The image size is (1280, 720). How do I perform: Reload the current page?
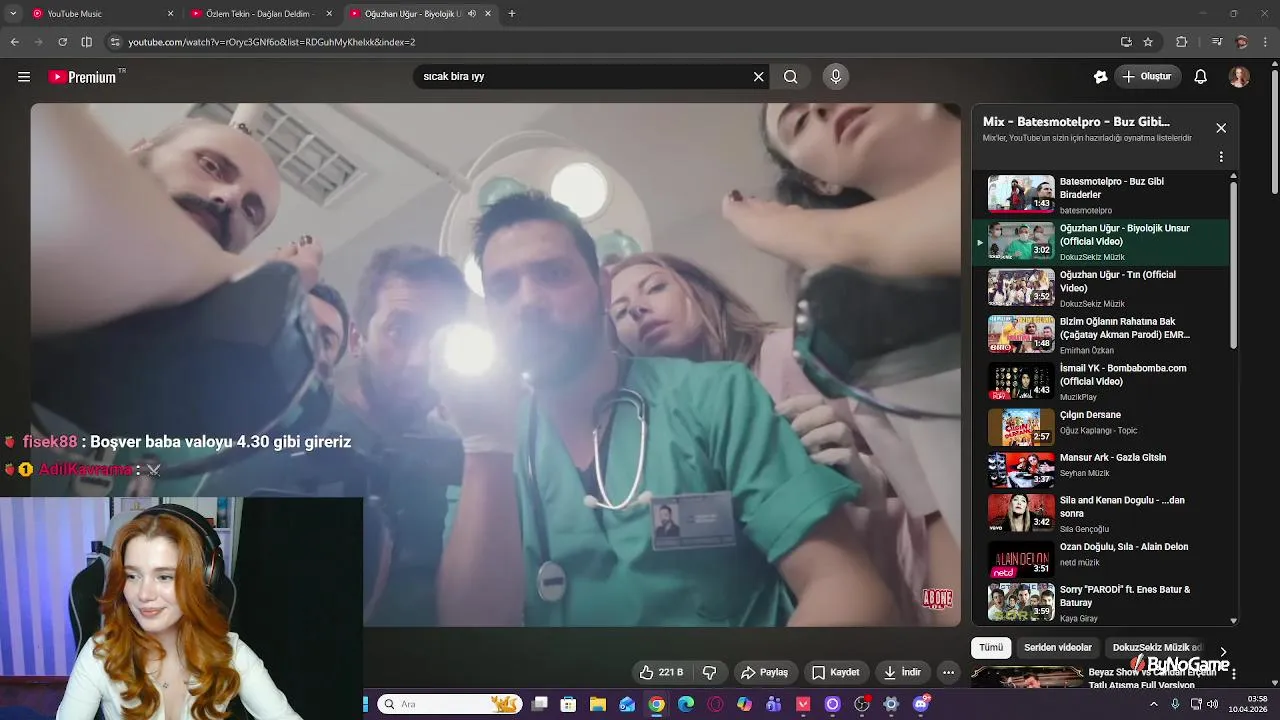coord(62,42)
